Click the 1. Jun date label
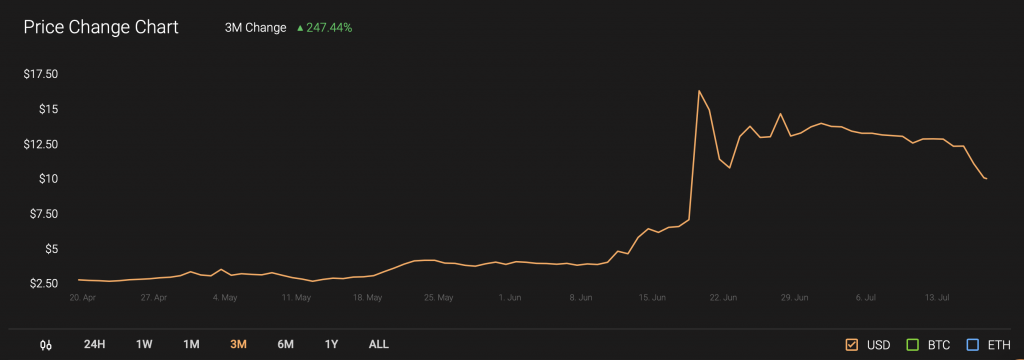The image size is (1024, 360). tap(509, 298)
